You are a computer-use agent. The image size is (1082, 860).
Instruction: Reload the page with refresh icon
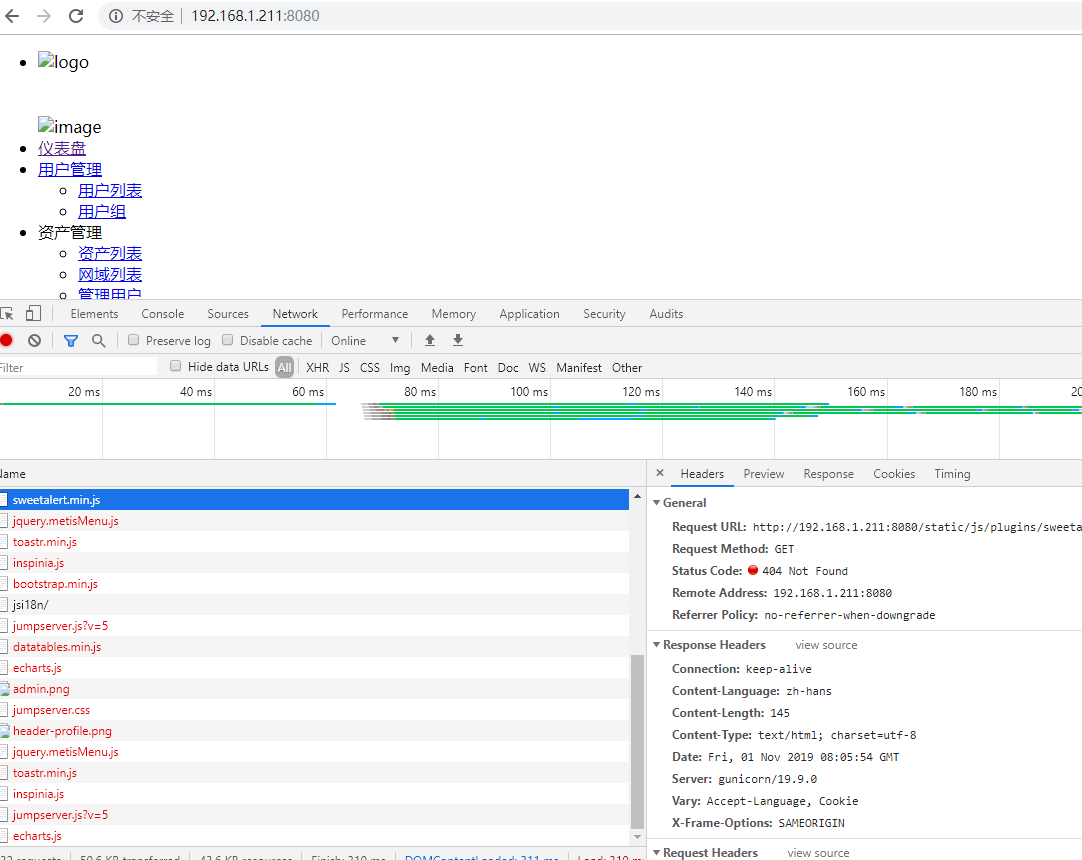pos(76,16)
